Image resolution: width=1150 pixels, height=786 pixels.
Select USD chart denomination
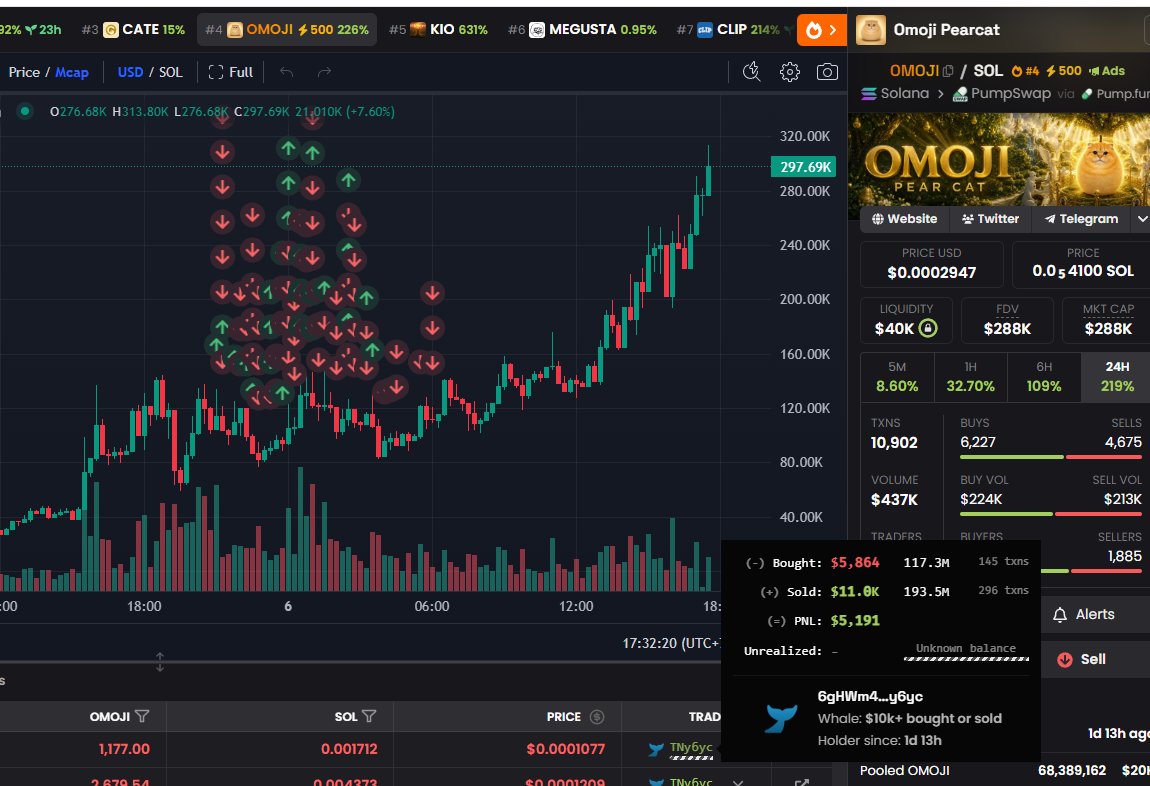(131, 72)
